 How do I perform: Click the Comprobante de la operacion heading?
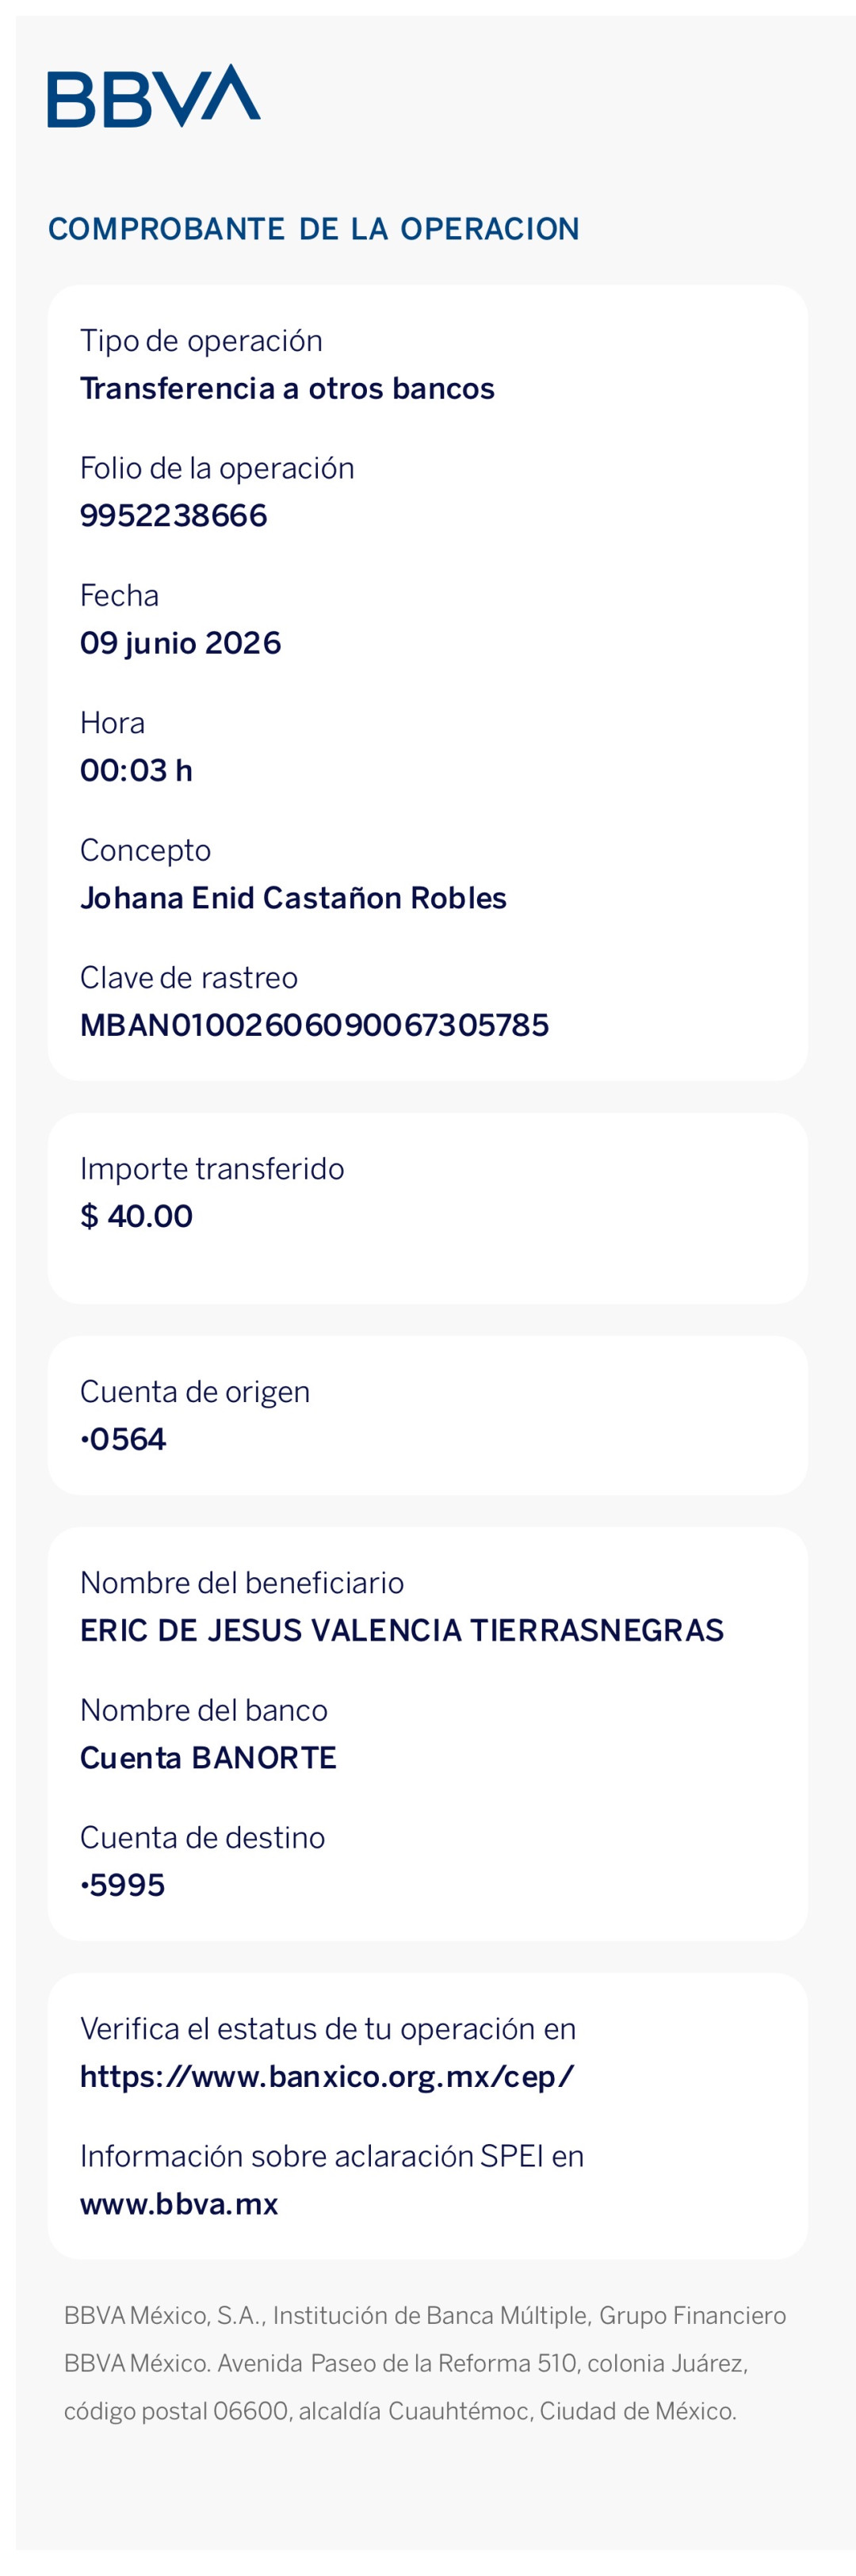[314, 229]
